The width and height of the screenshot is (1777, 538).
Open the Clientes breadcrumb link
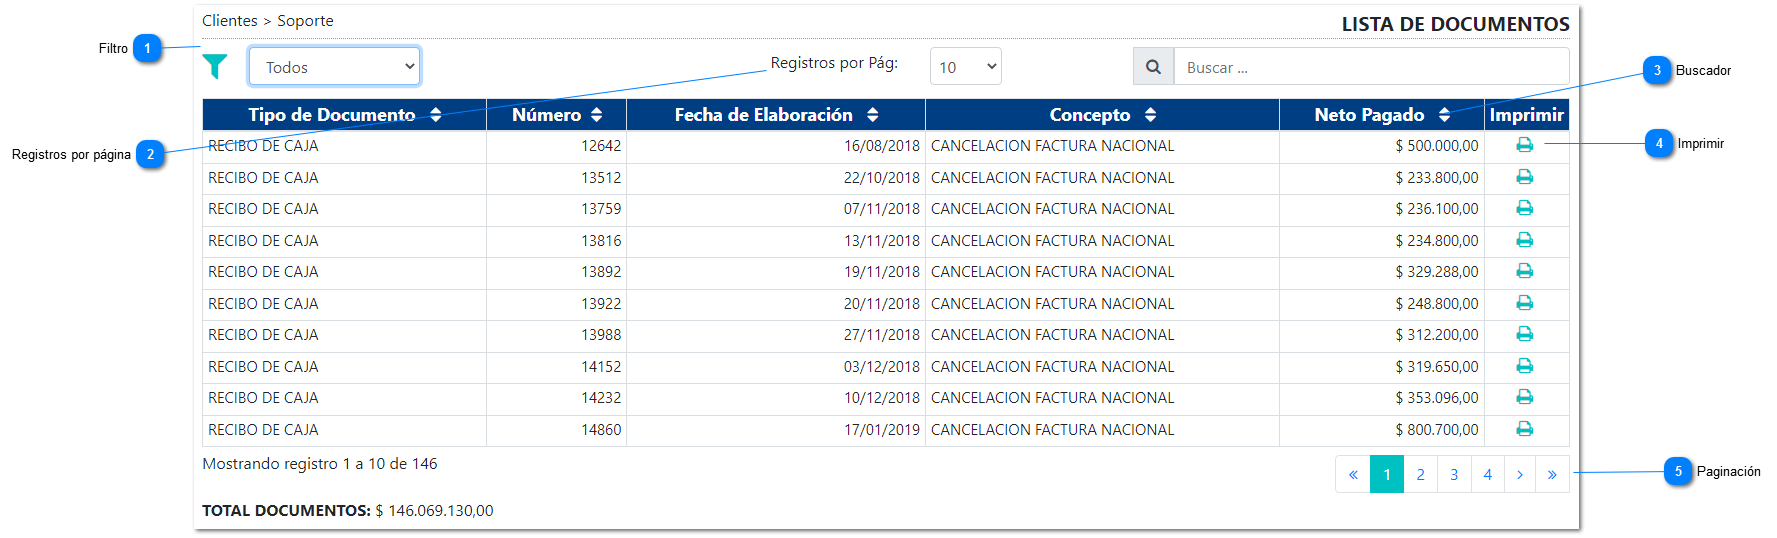click(x=230, y=21)
